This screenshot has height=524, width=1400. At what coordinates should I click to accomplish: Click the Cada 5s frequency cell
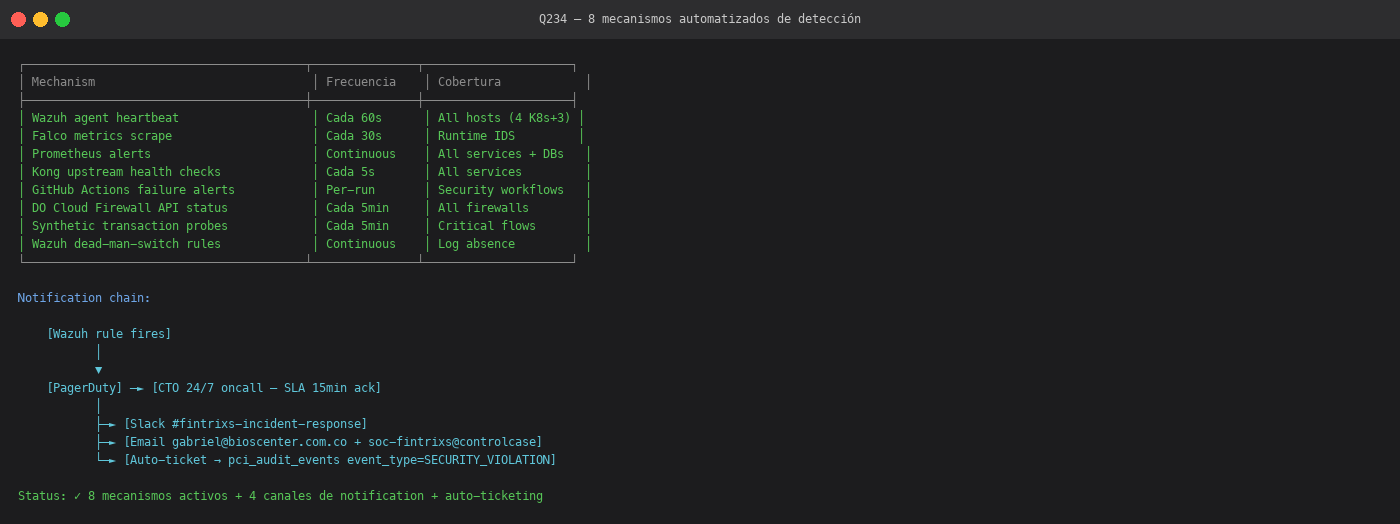[x=350, y=172]
